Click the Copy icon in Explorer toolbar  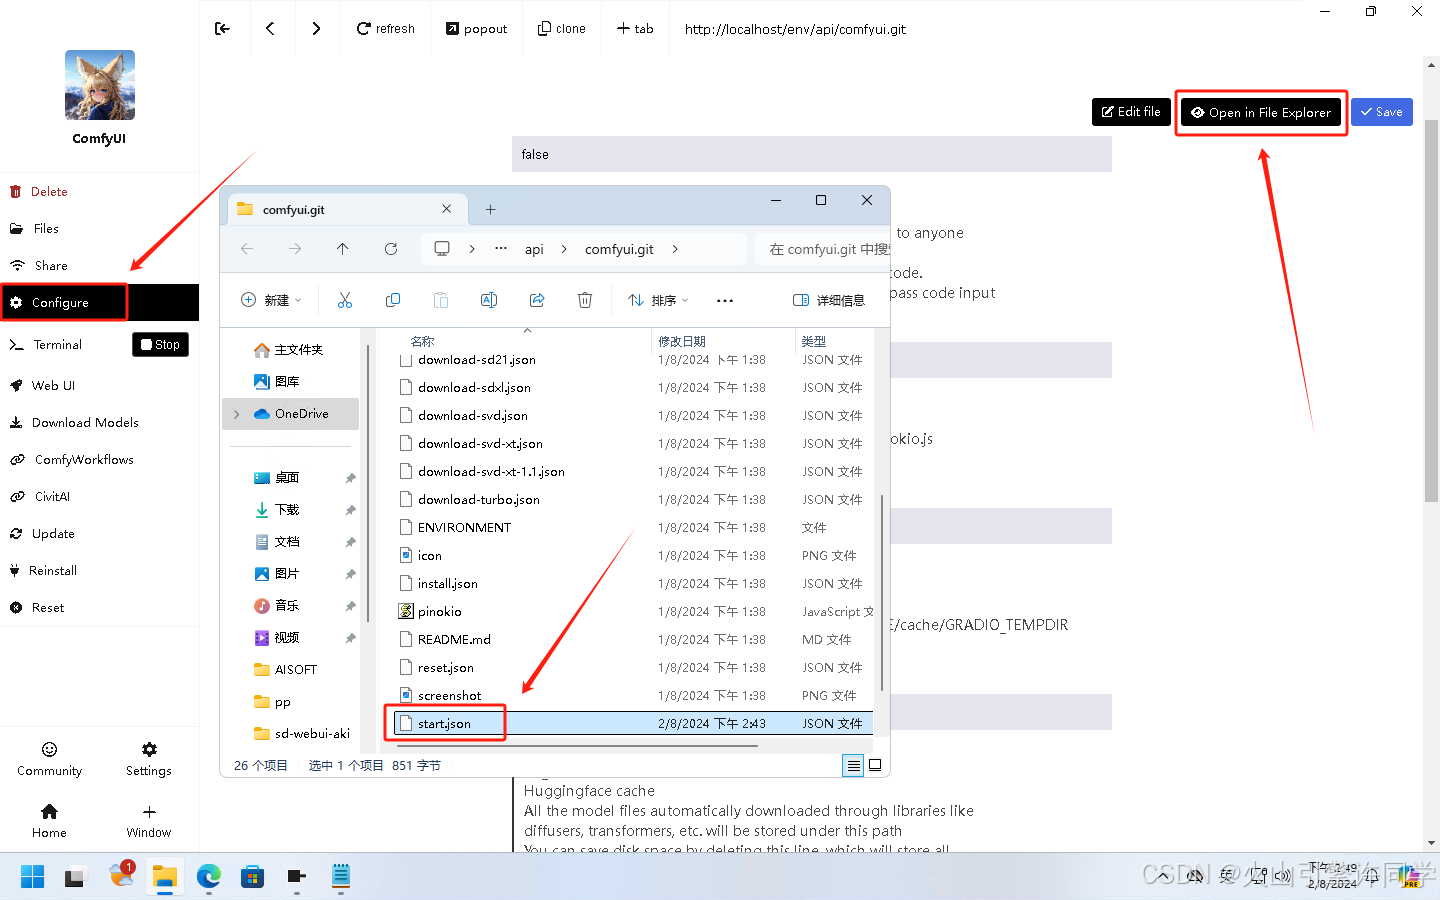coord(393,300)
